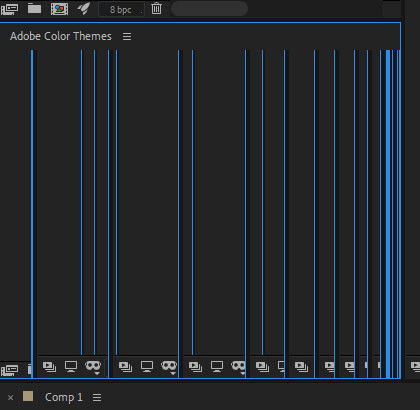Open the Comp 1 panel menu
Viewport: 420px width, 410px height.
pyautogui.click(x=97, y=397)
